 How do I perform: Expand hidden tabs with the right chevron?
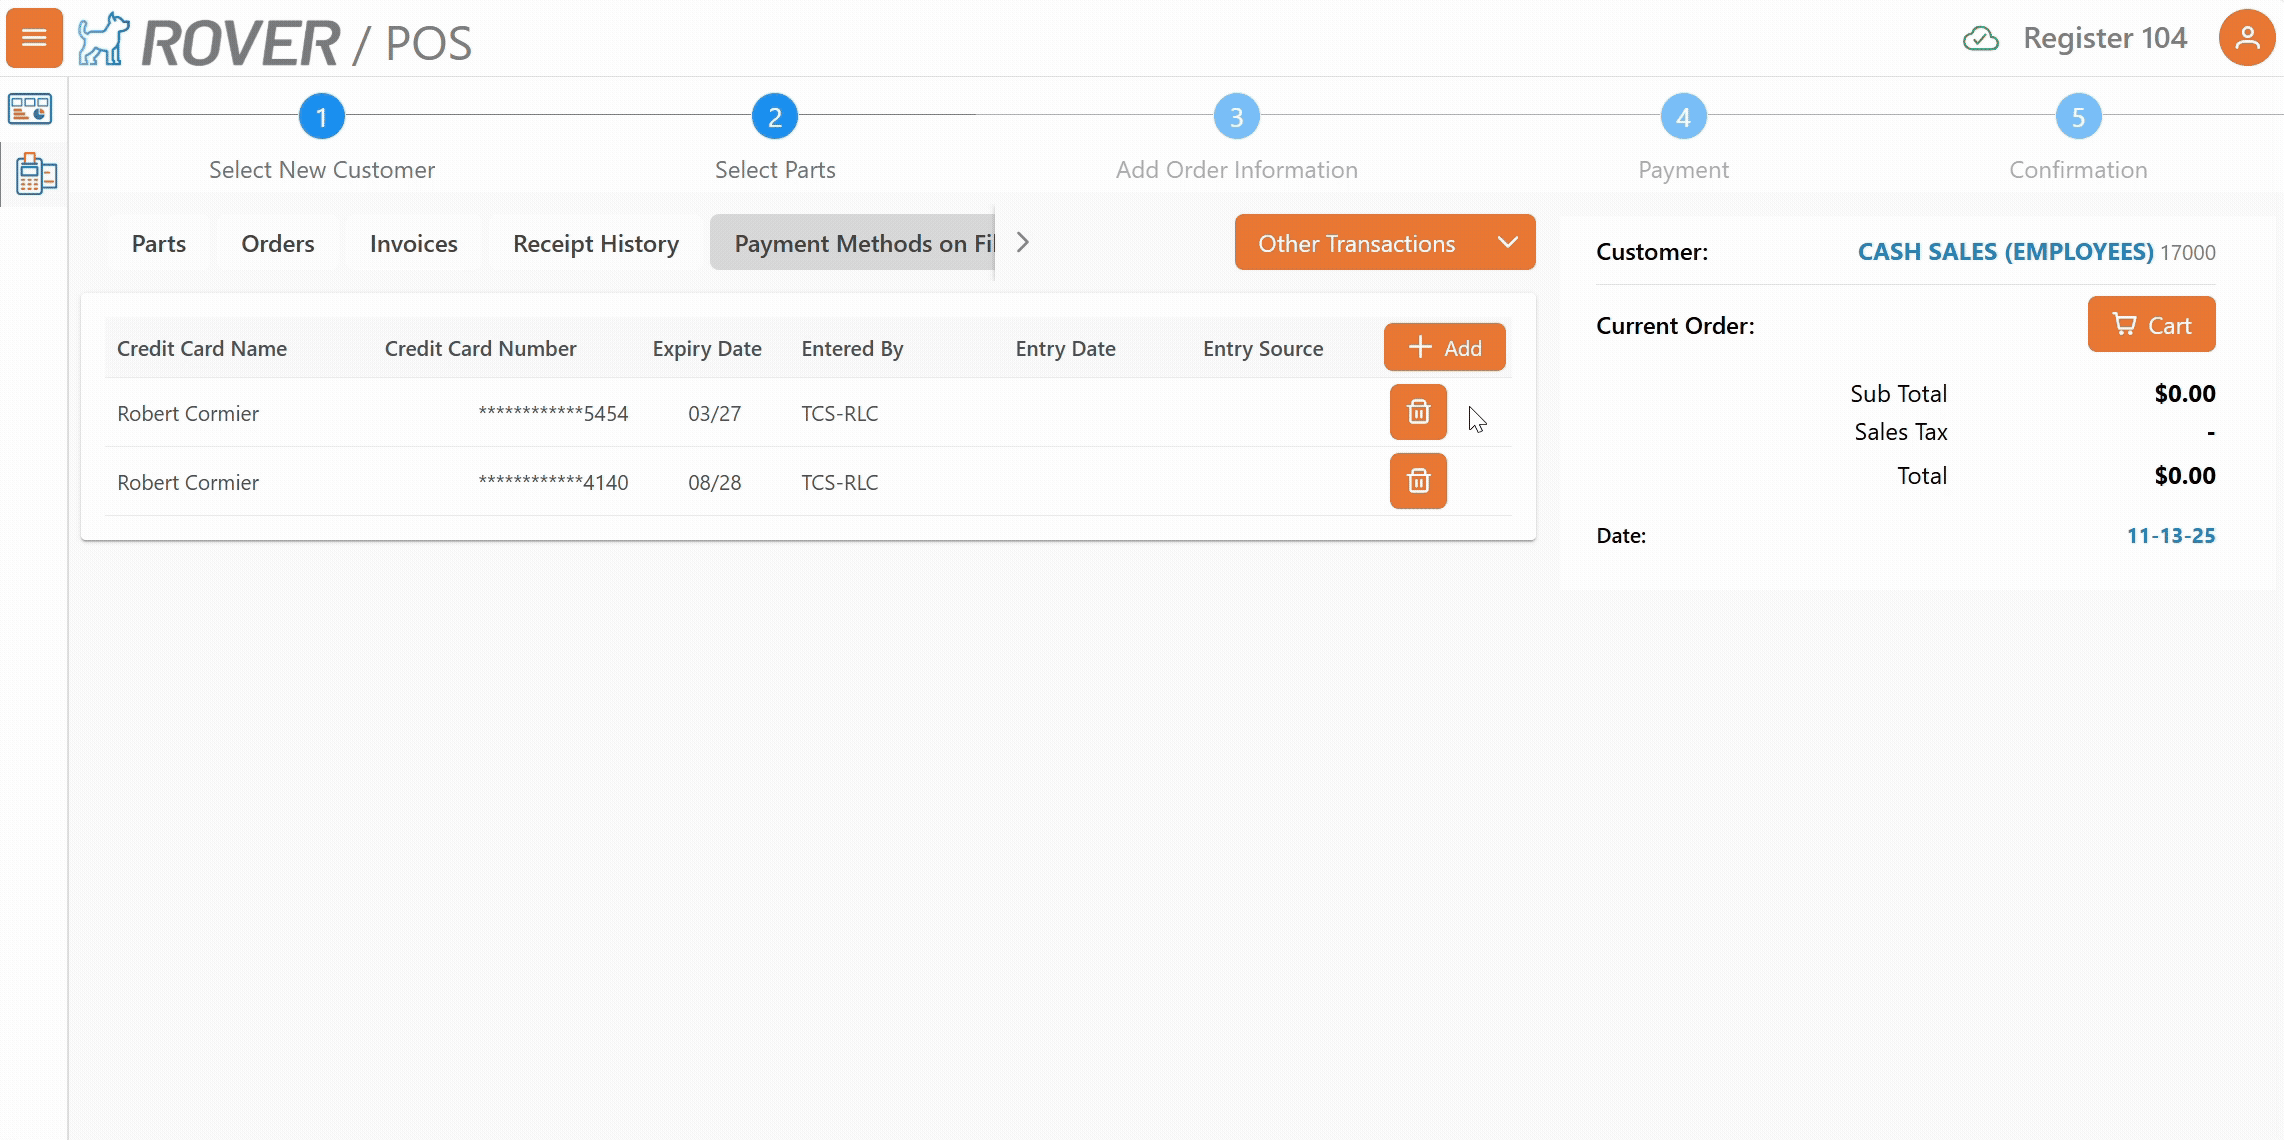[1022, 242]
